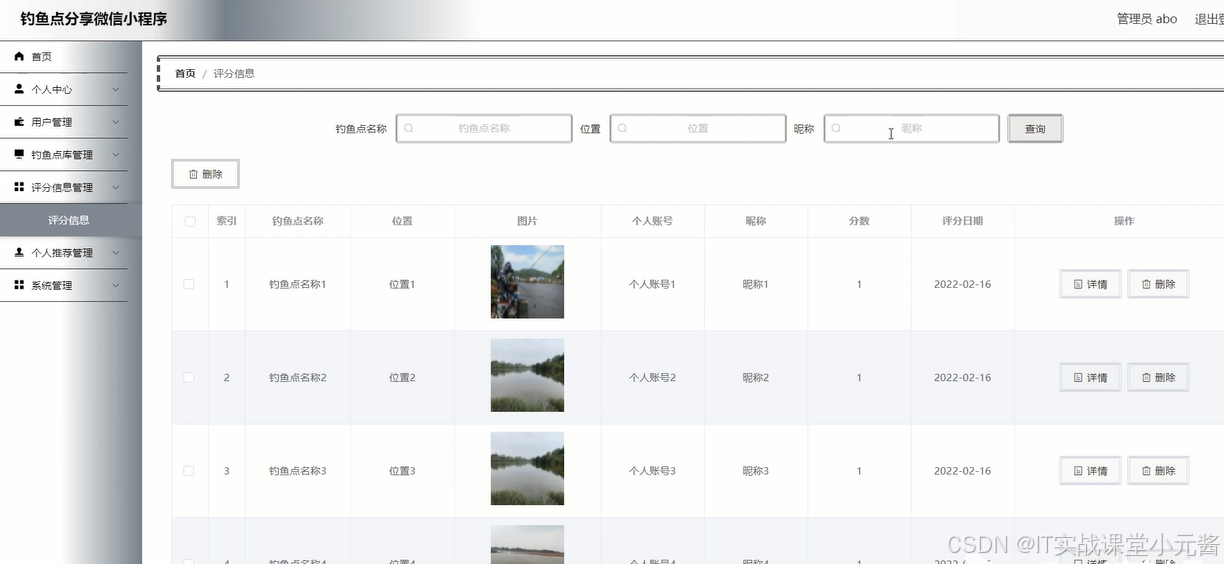Screen dimensions: 1224x564
Task: Click cell 钓鱼点名称2
Action: point(297,378)
